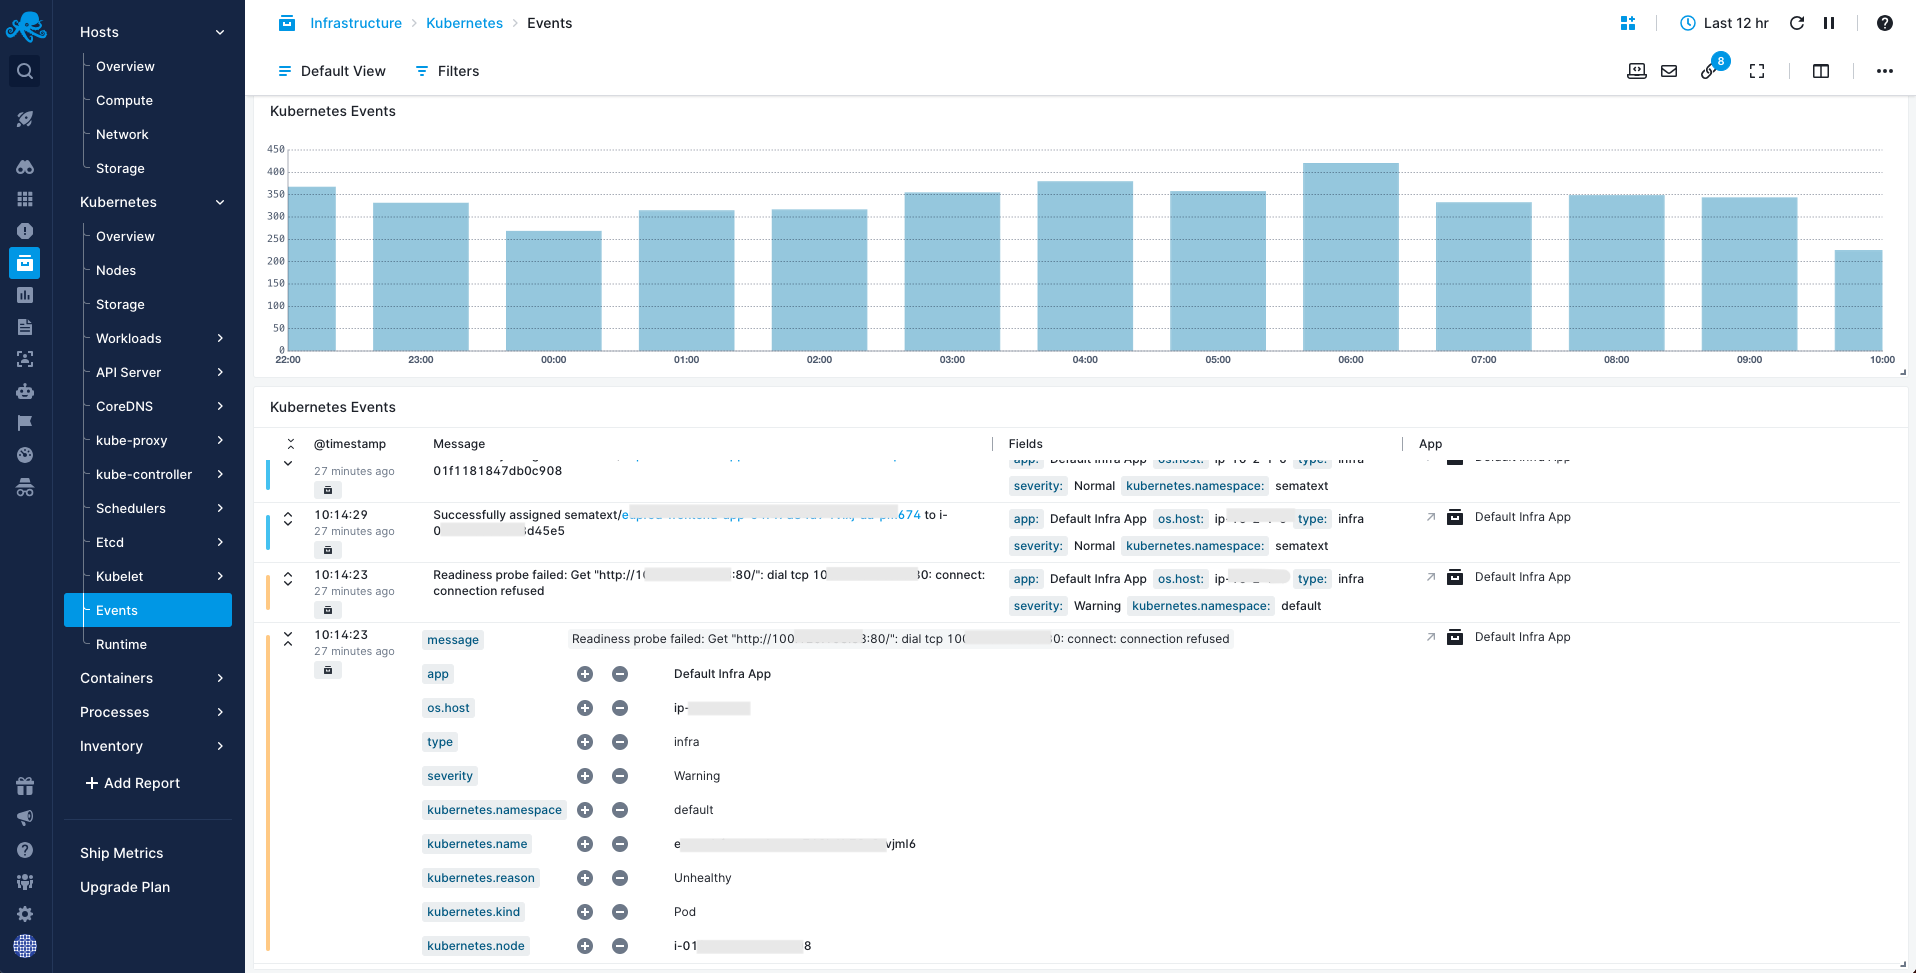Open the logs document icon in rail
Screen dimensions: 1916x973
click(25, 327)
